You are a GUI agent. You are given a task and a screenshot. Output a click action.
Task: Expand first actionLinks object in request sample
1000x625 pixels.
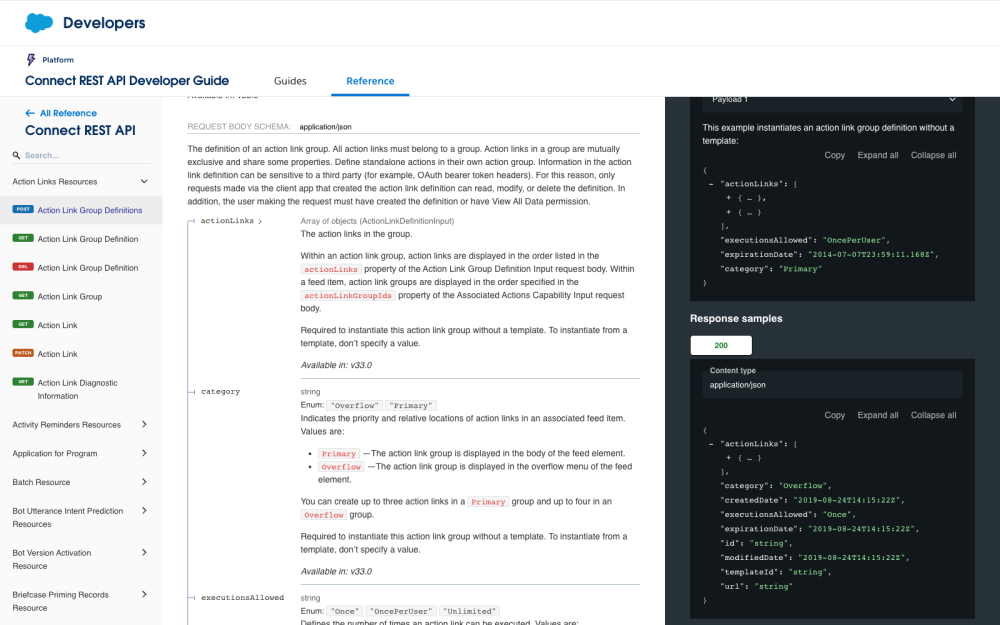(729, 198)
